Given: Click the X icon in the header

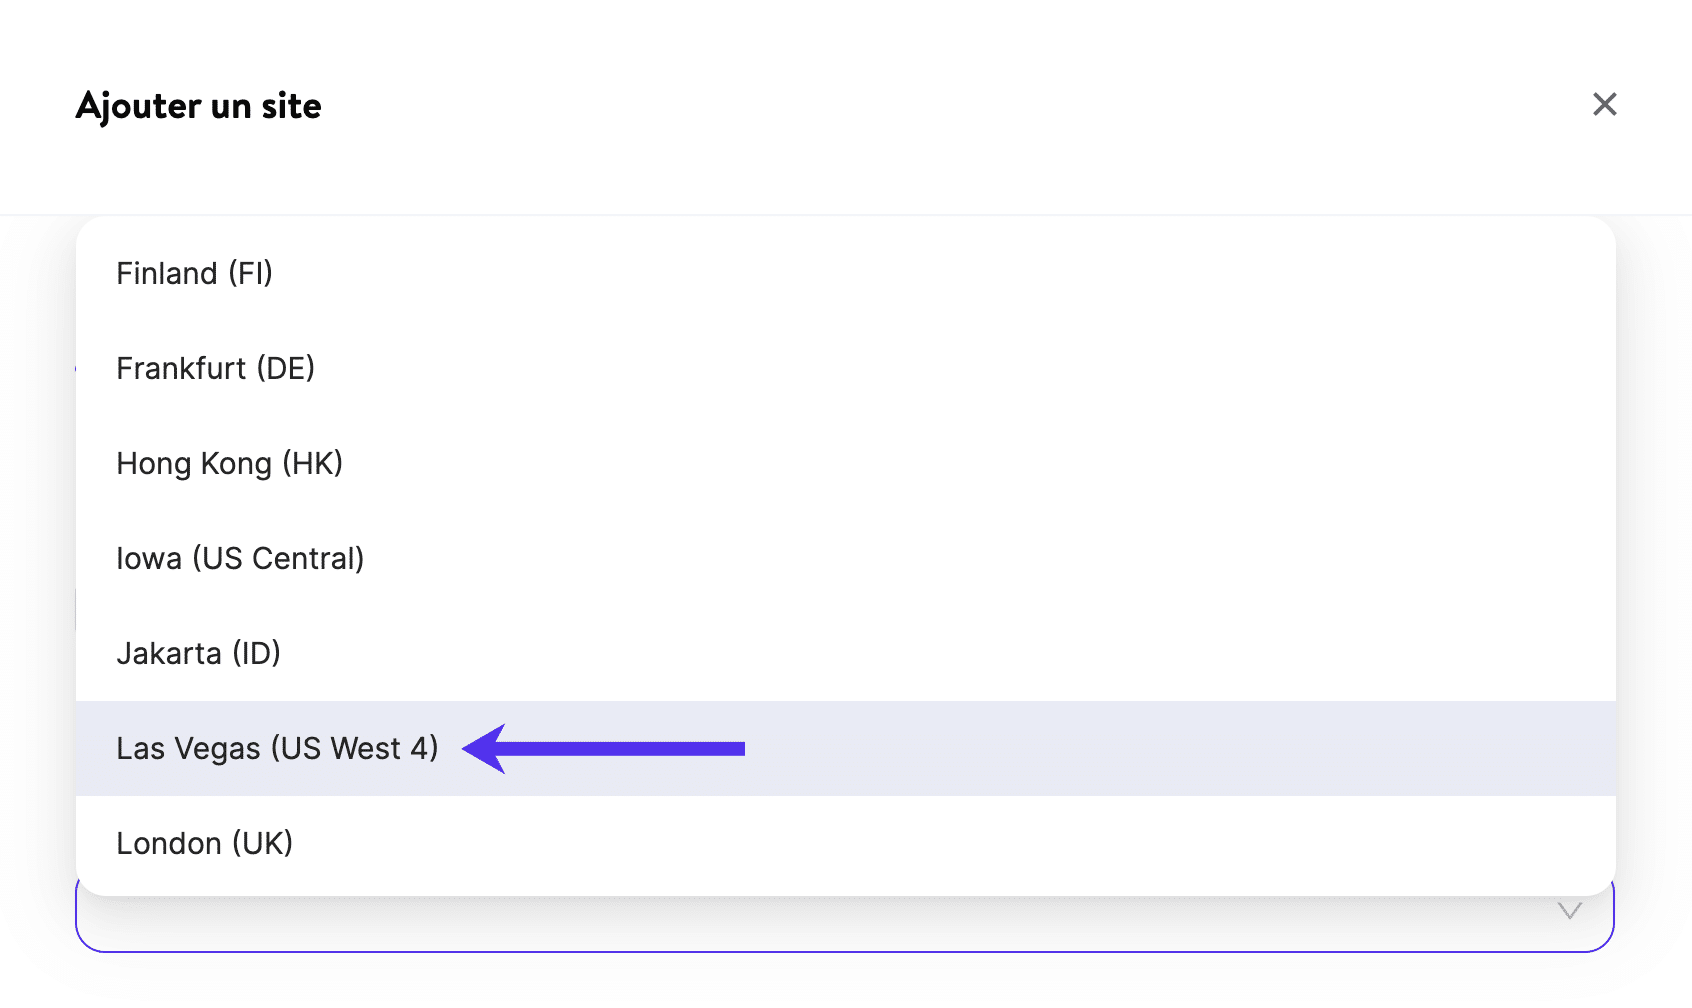Looking at the screenshot, I should coord(1604,104).
